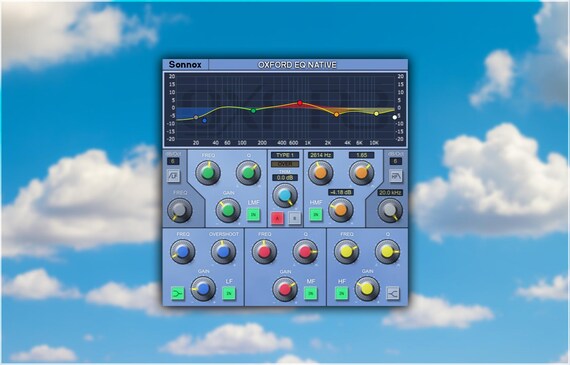The width and height of the screenshot is (570, 365).
Task: Click the orange HMF gain knob
Action: (341, 210)
